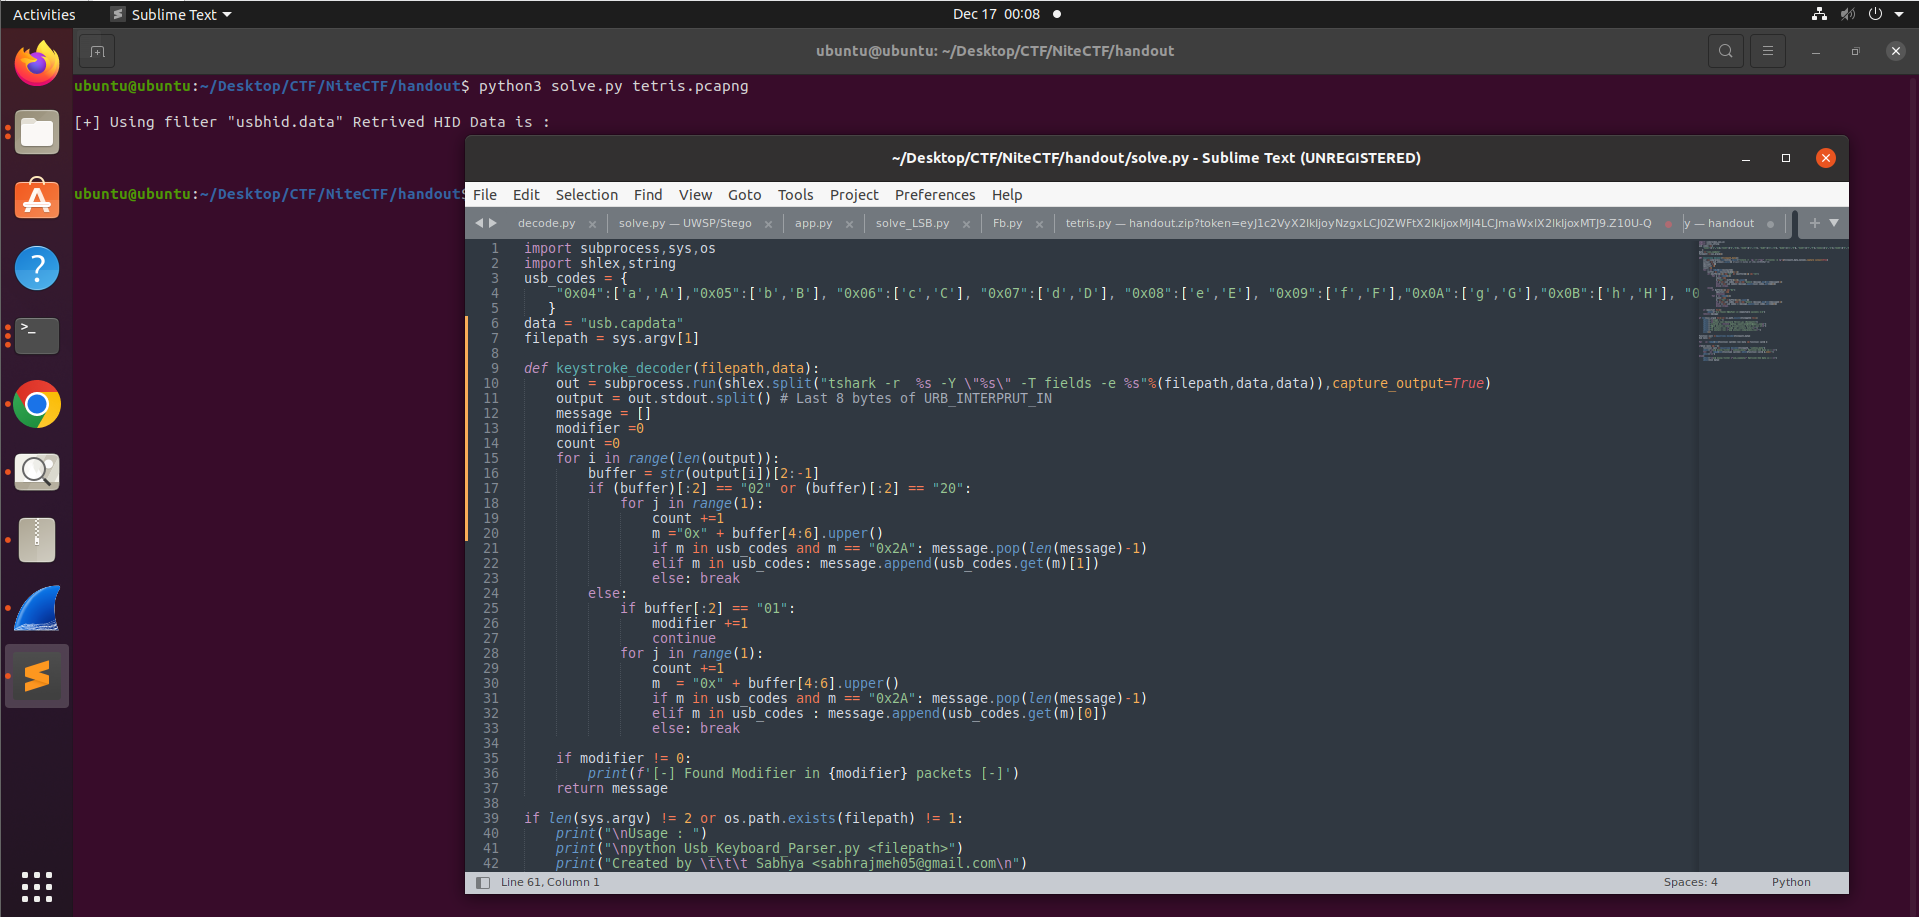Click the search icon in the terminal titlebar
Screen dimensions: 1919x917
[x=1724, y=50]
